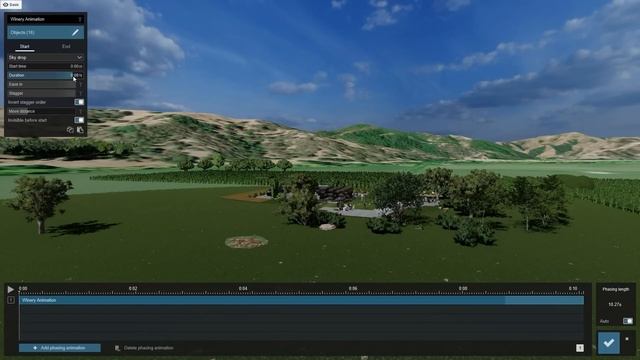Adjust the Ease in slider
Viewport: 640px width, 360px height.
pyautogui.click(x=45, y=84)
